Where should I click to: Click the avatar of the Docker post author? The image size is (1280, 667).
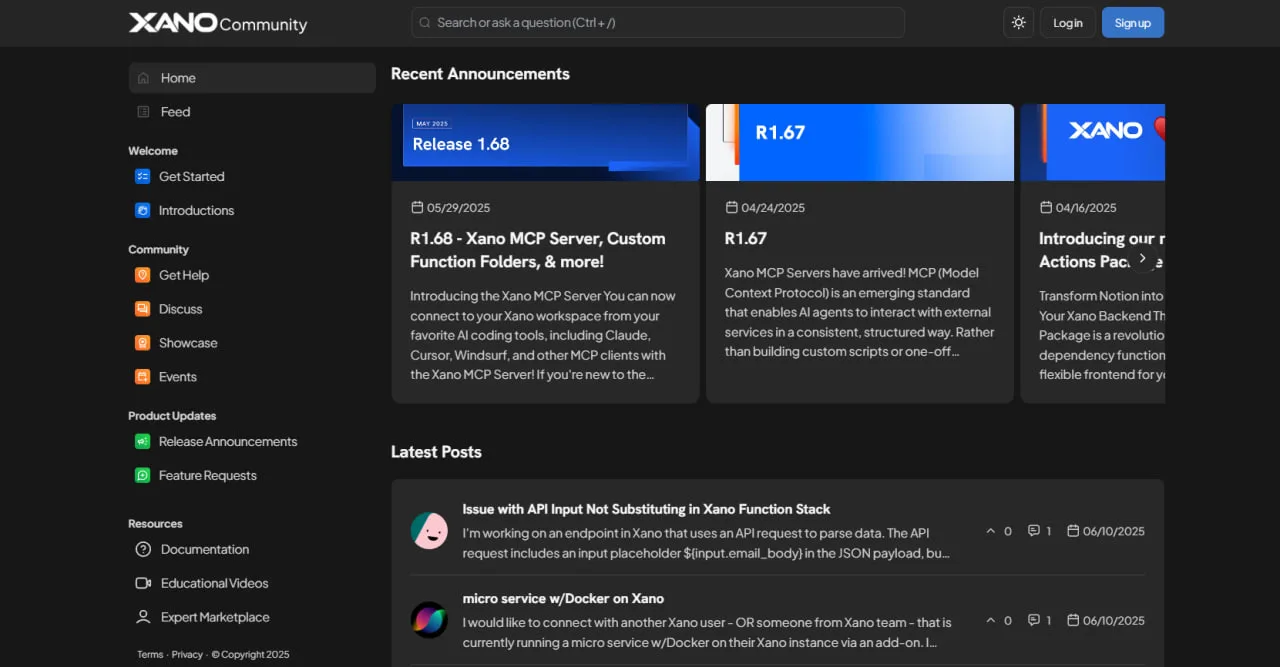[x=429, y=620]
